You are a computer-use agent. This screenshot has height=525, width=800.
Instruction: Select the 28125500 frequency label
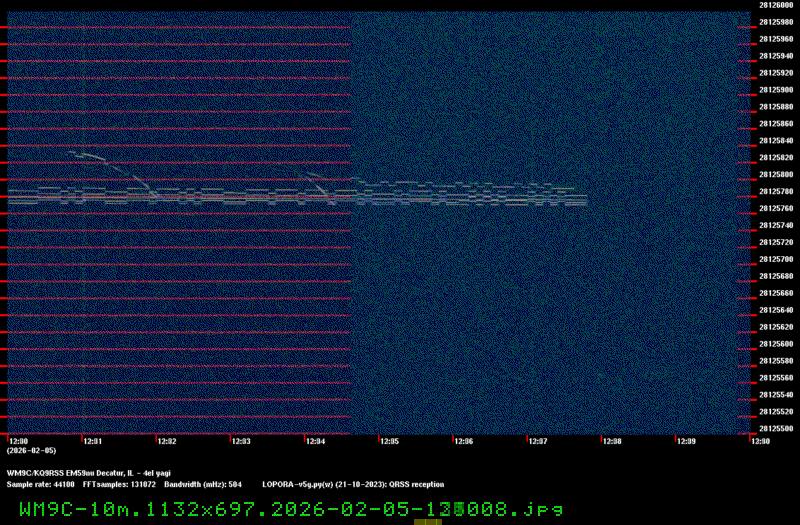click(x=776, y=429)
